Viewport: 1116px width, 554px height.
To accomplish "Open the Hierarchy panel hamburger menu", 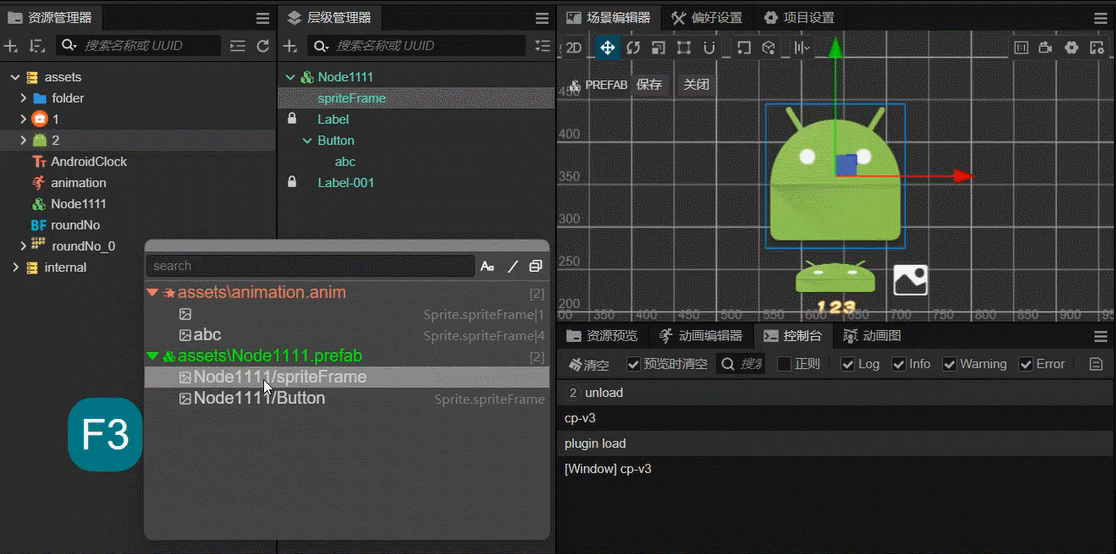I will pos(542,19).
